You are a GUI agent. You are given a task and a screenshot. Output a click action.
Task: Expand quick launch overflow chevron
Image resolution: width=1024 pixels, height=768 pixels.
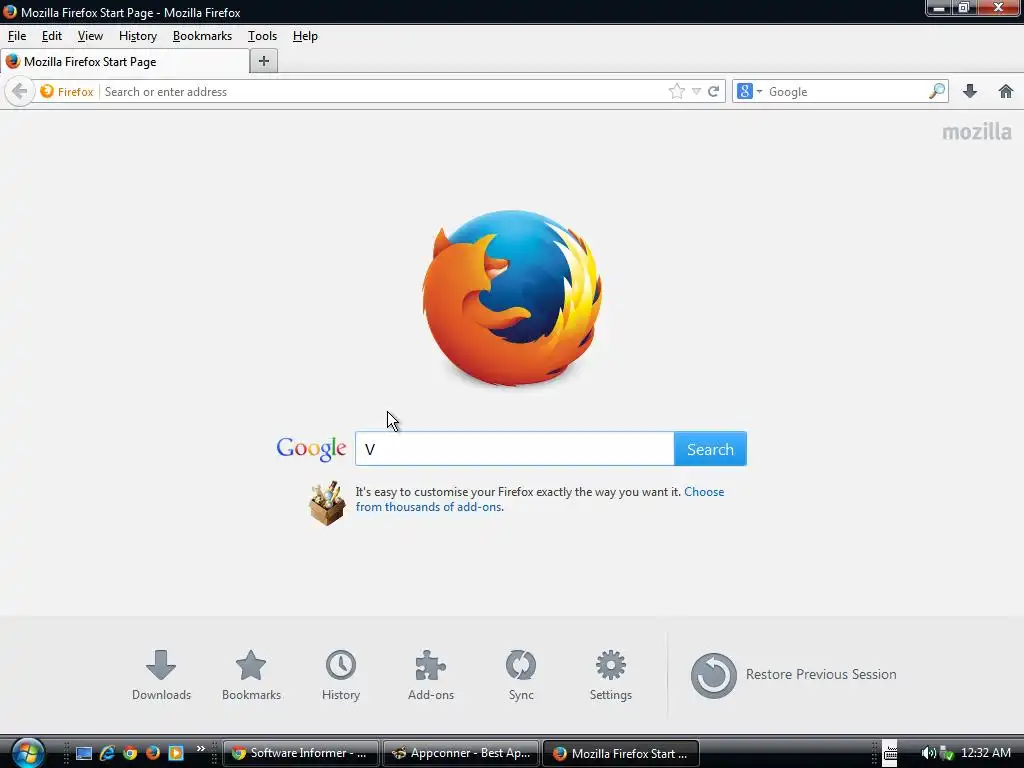(x=200, y=749)
